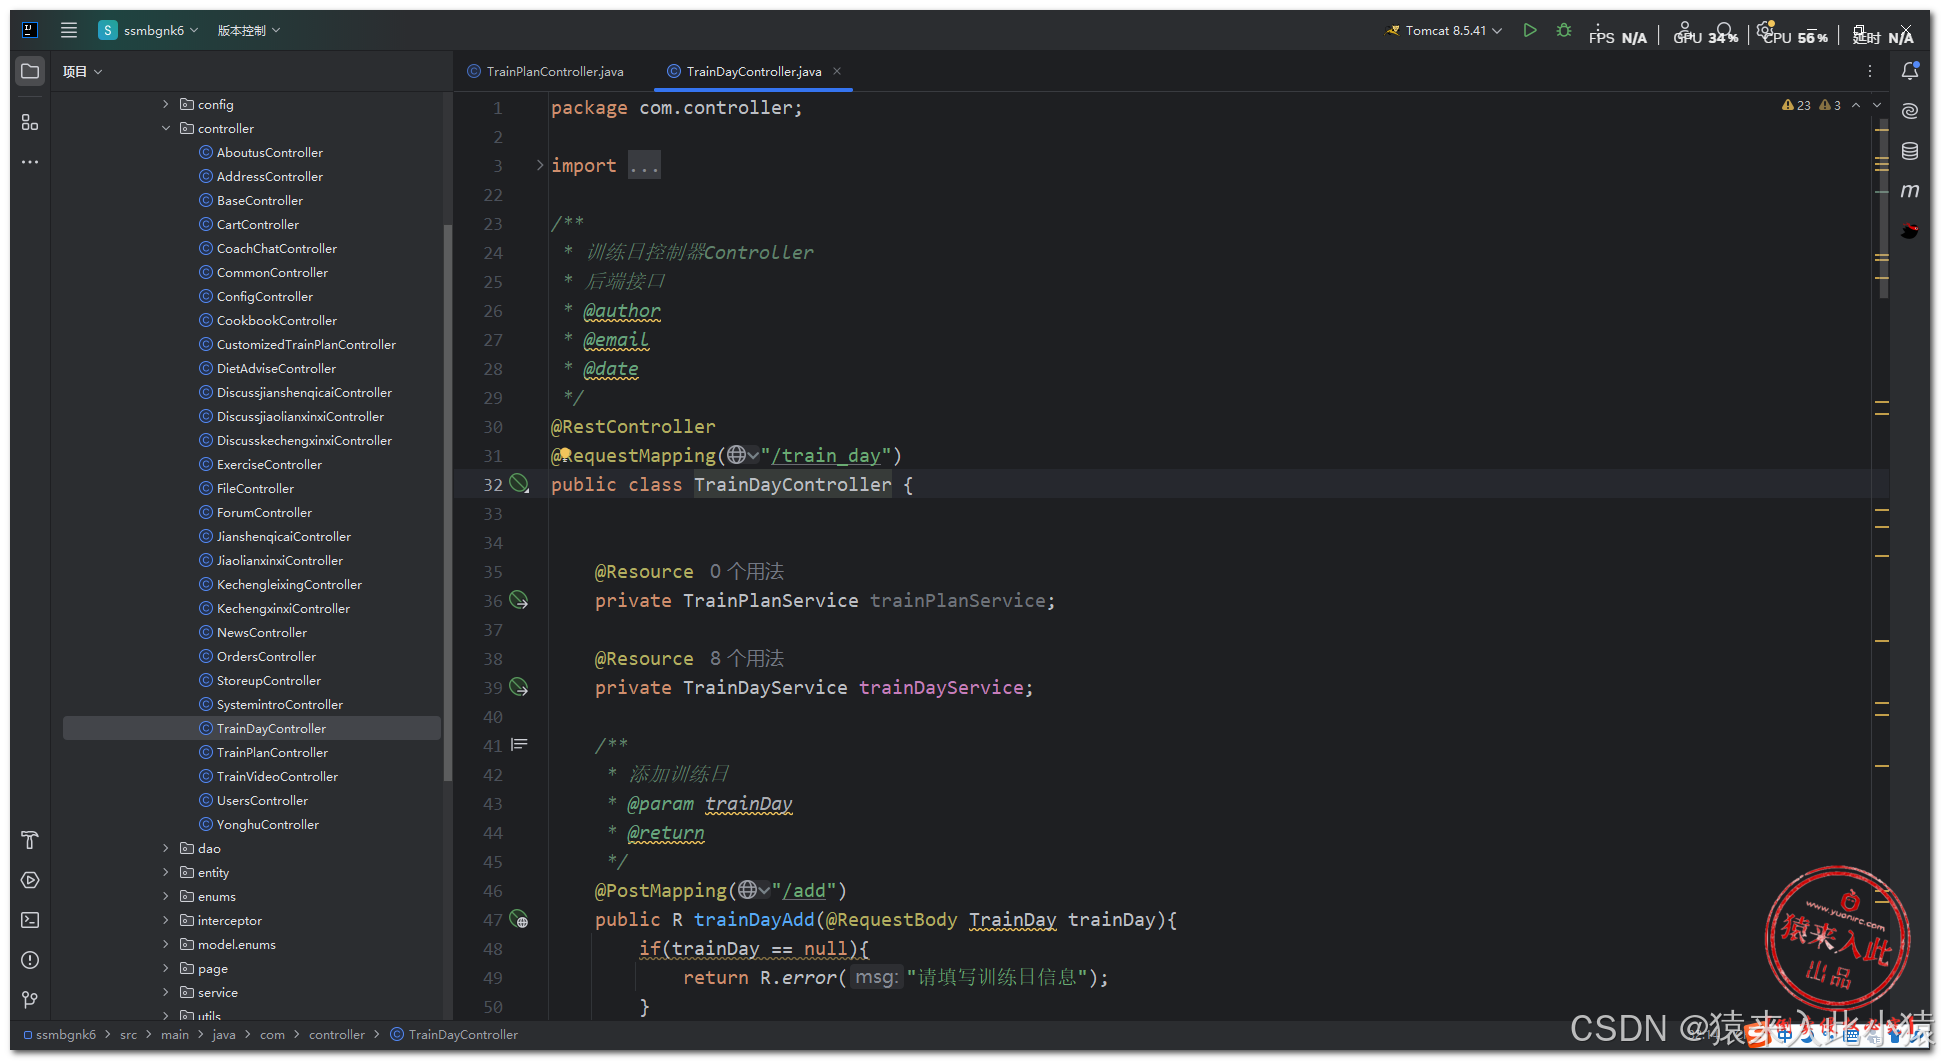Click the /train_day URL mapping link
This screenshot has width=1941, height=1061.
(x=826, y=455)
